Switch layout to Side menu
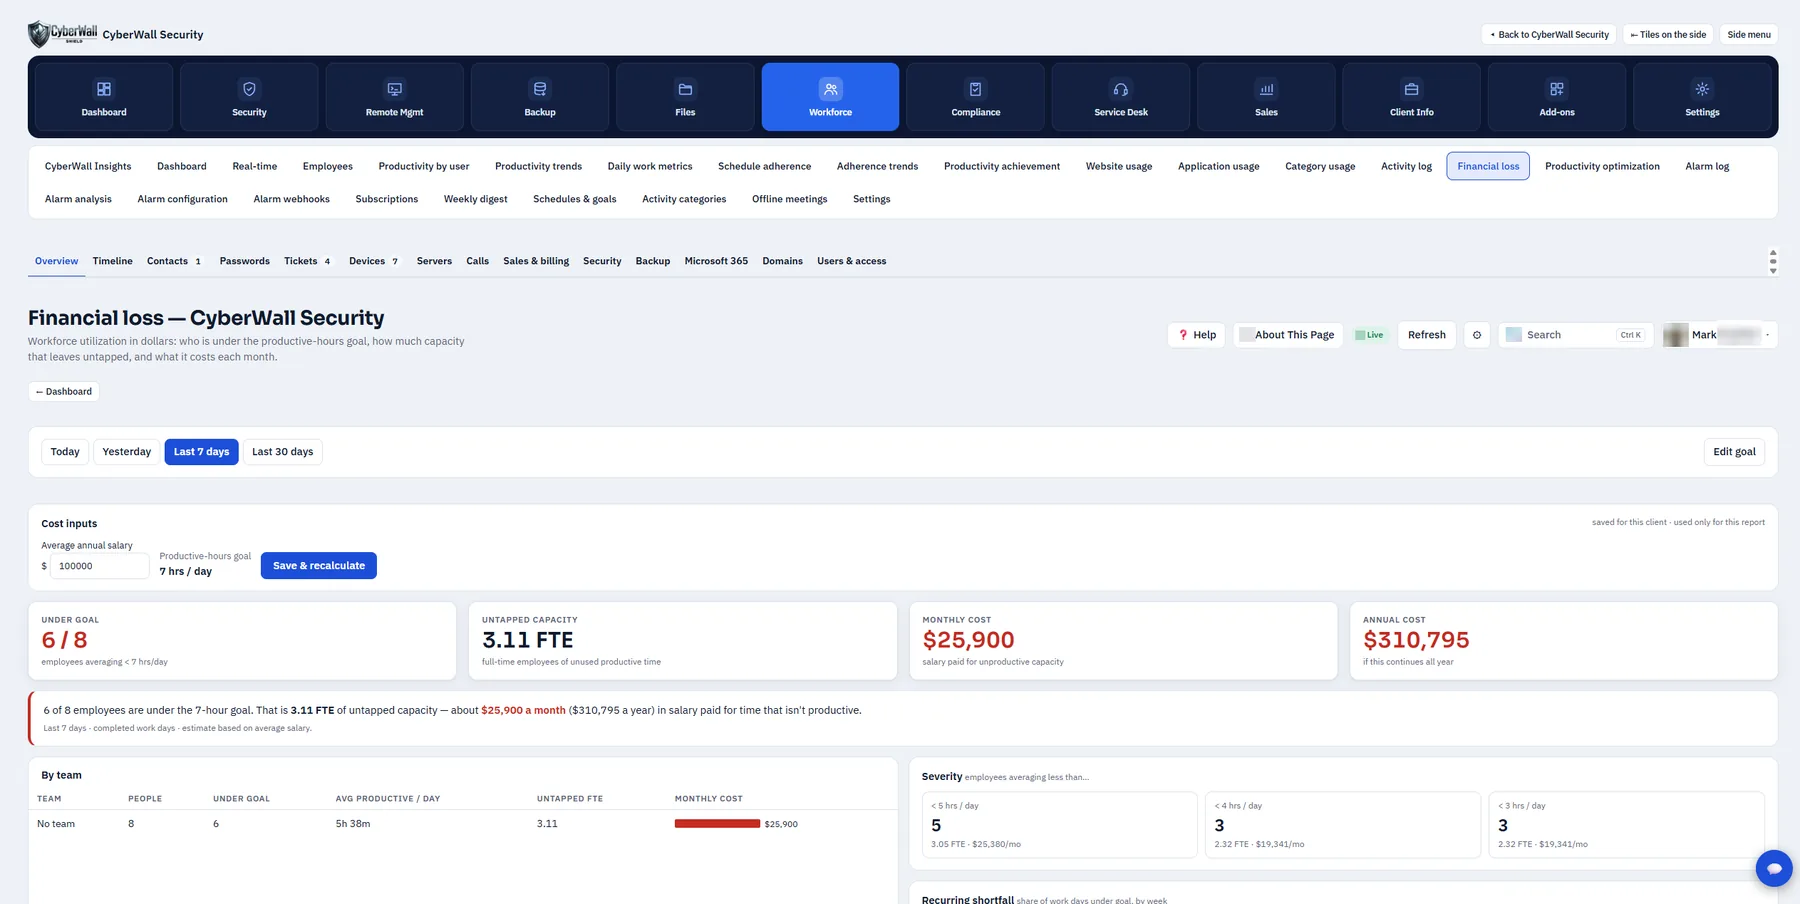This screenshot has height=904, width=1800. [1749, 35]
